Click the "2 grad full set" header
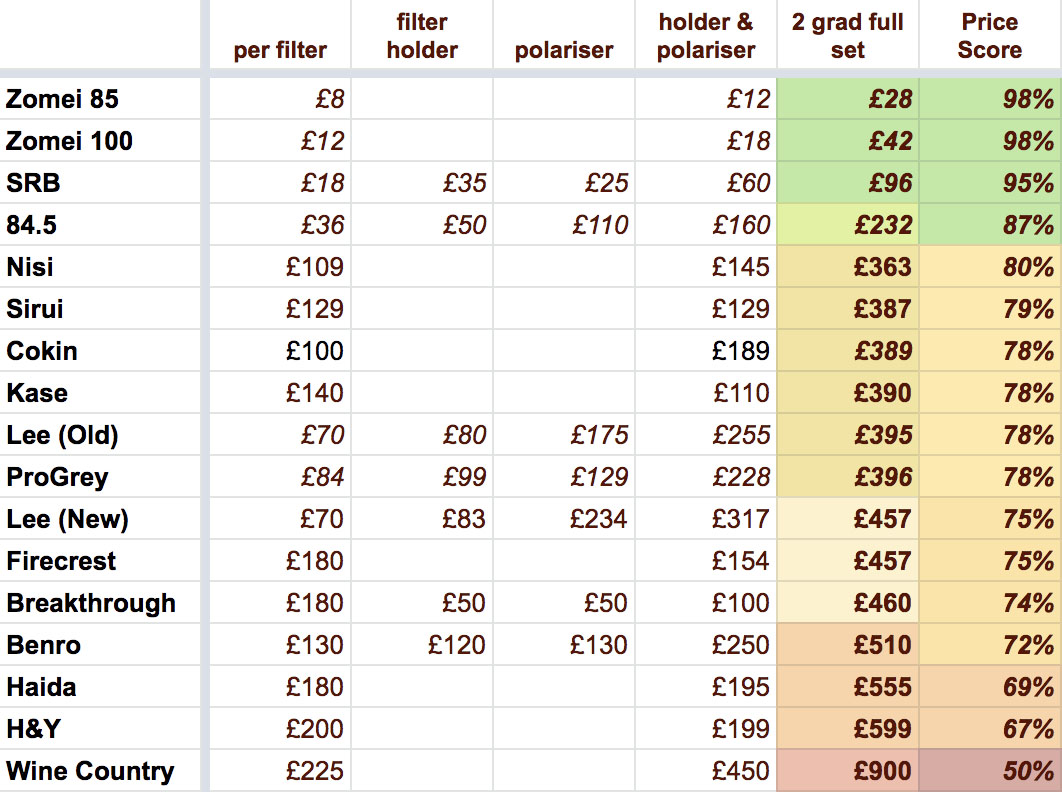Image resolution: width=1062 pixels, height=792 pixels. click(847, 36)
